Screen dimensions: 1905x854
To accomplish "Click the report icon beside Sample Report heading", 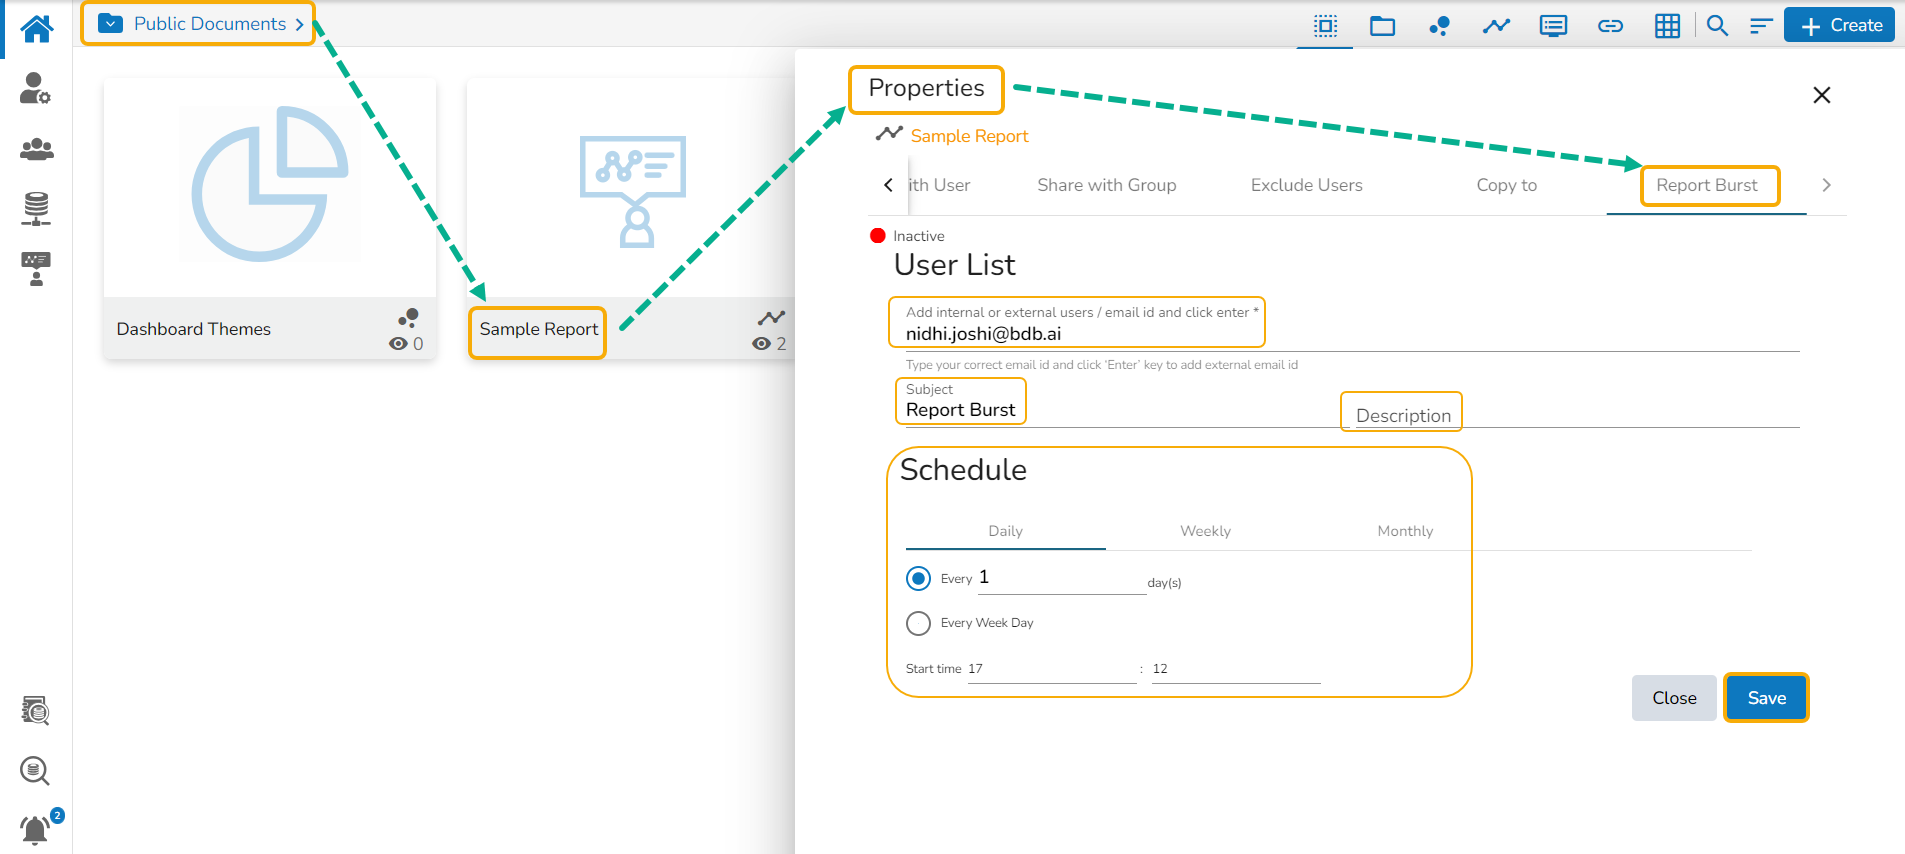I will (889, 134).
